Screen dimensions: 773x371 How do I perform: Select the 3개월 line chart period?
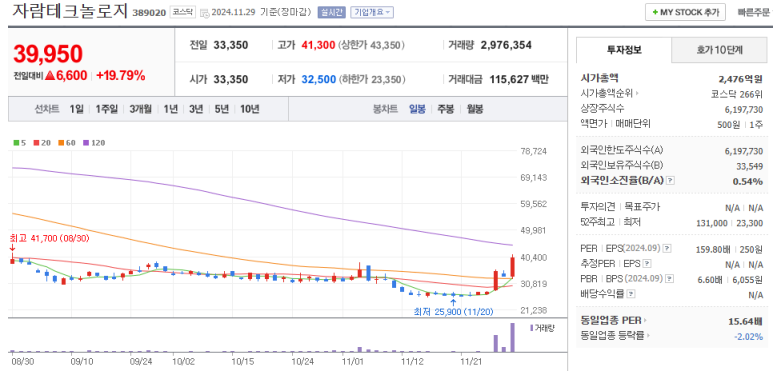coord(141,109)
